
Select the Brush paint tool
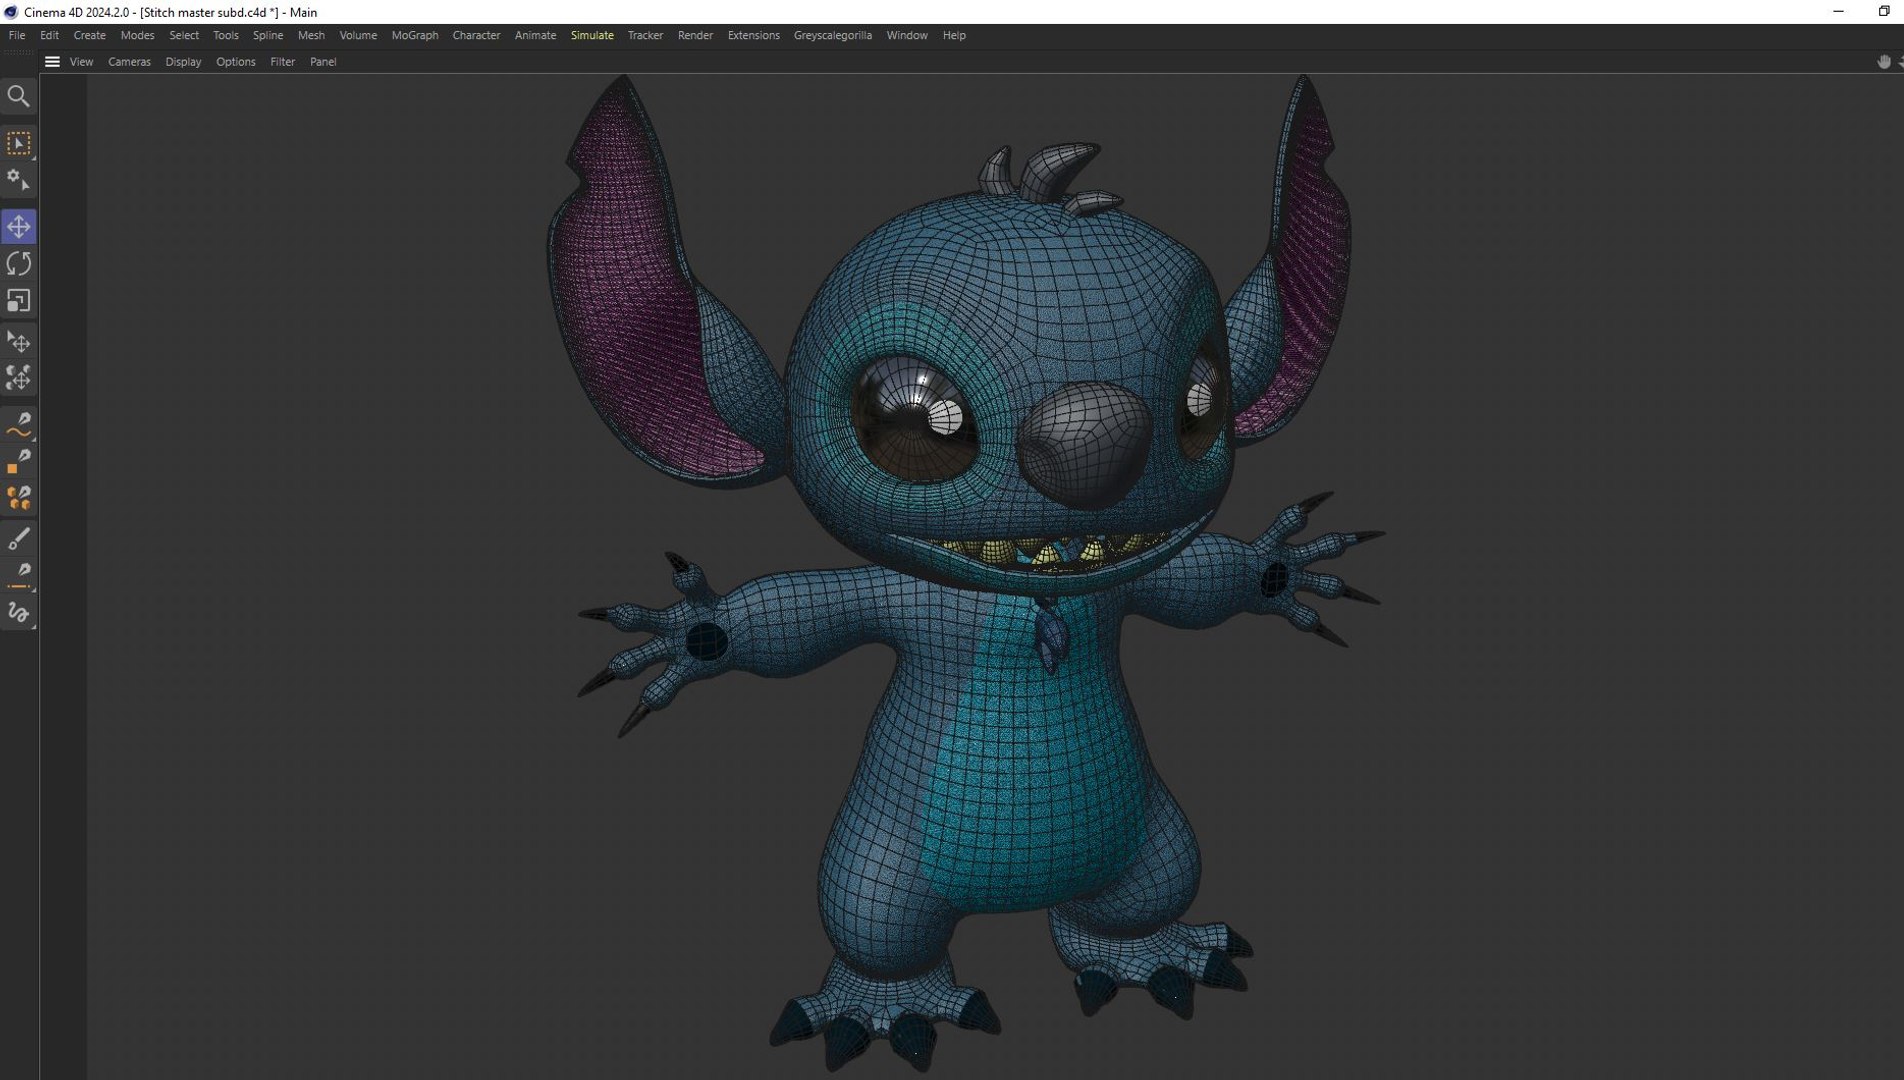click(18, 539)
